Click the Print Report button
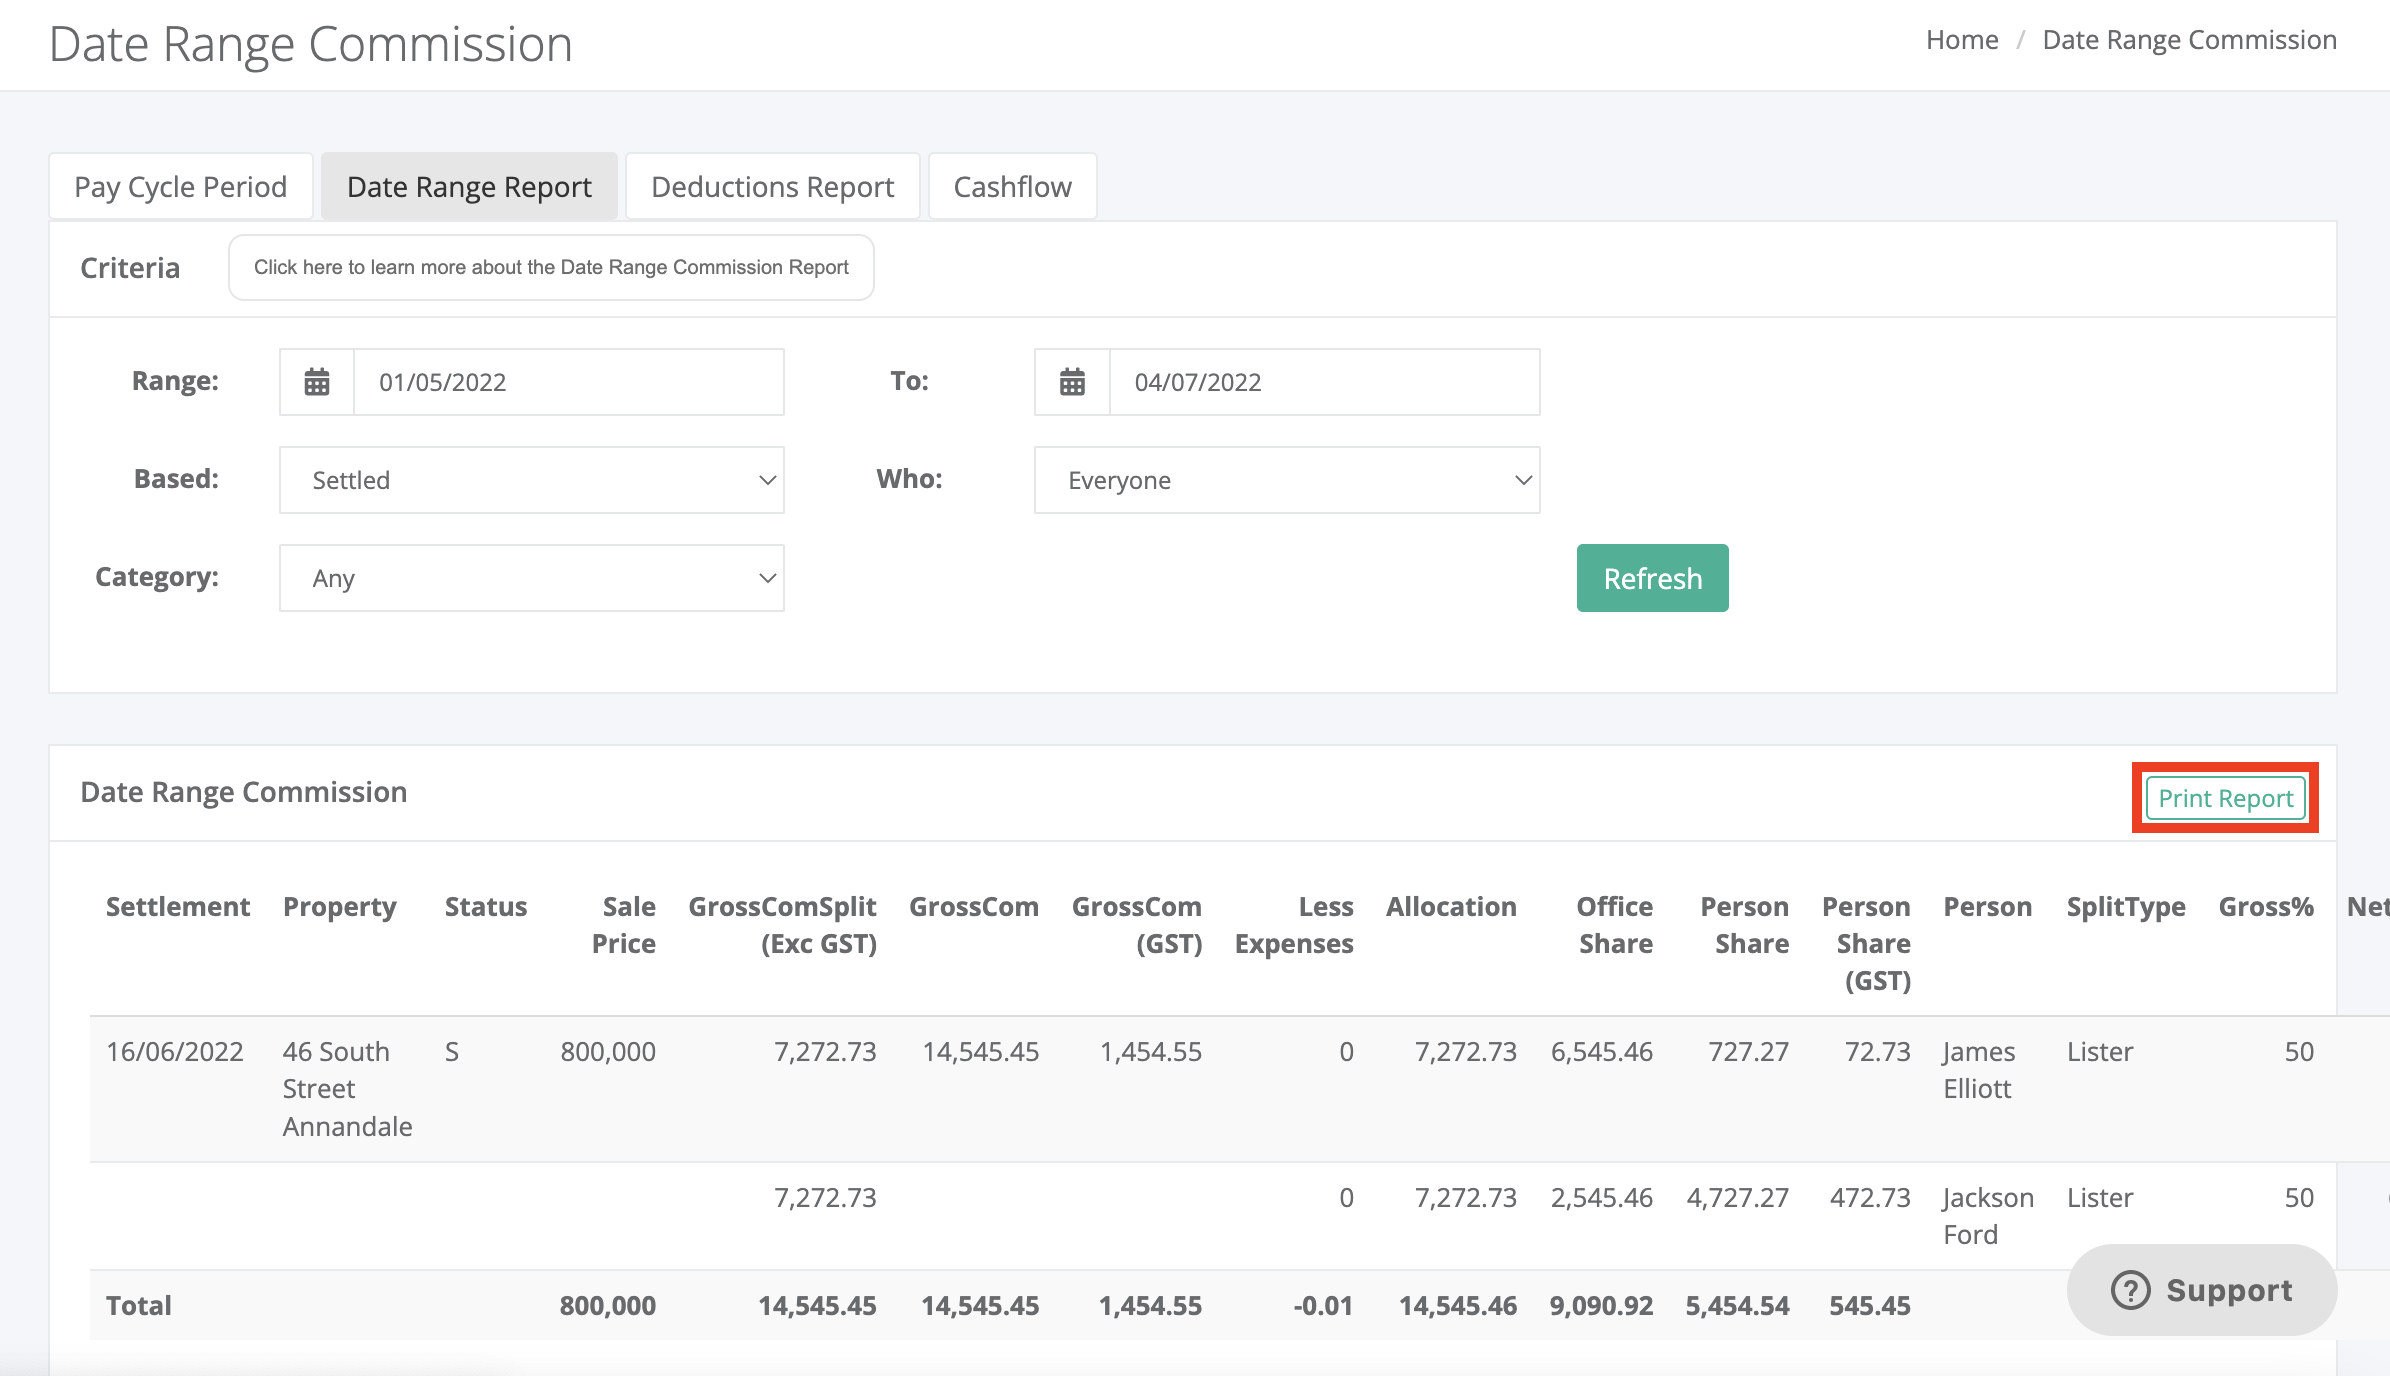Viewport: 2390px width, 1376px height. click(x=2225, y=798)
